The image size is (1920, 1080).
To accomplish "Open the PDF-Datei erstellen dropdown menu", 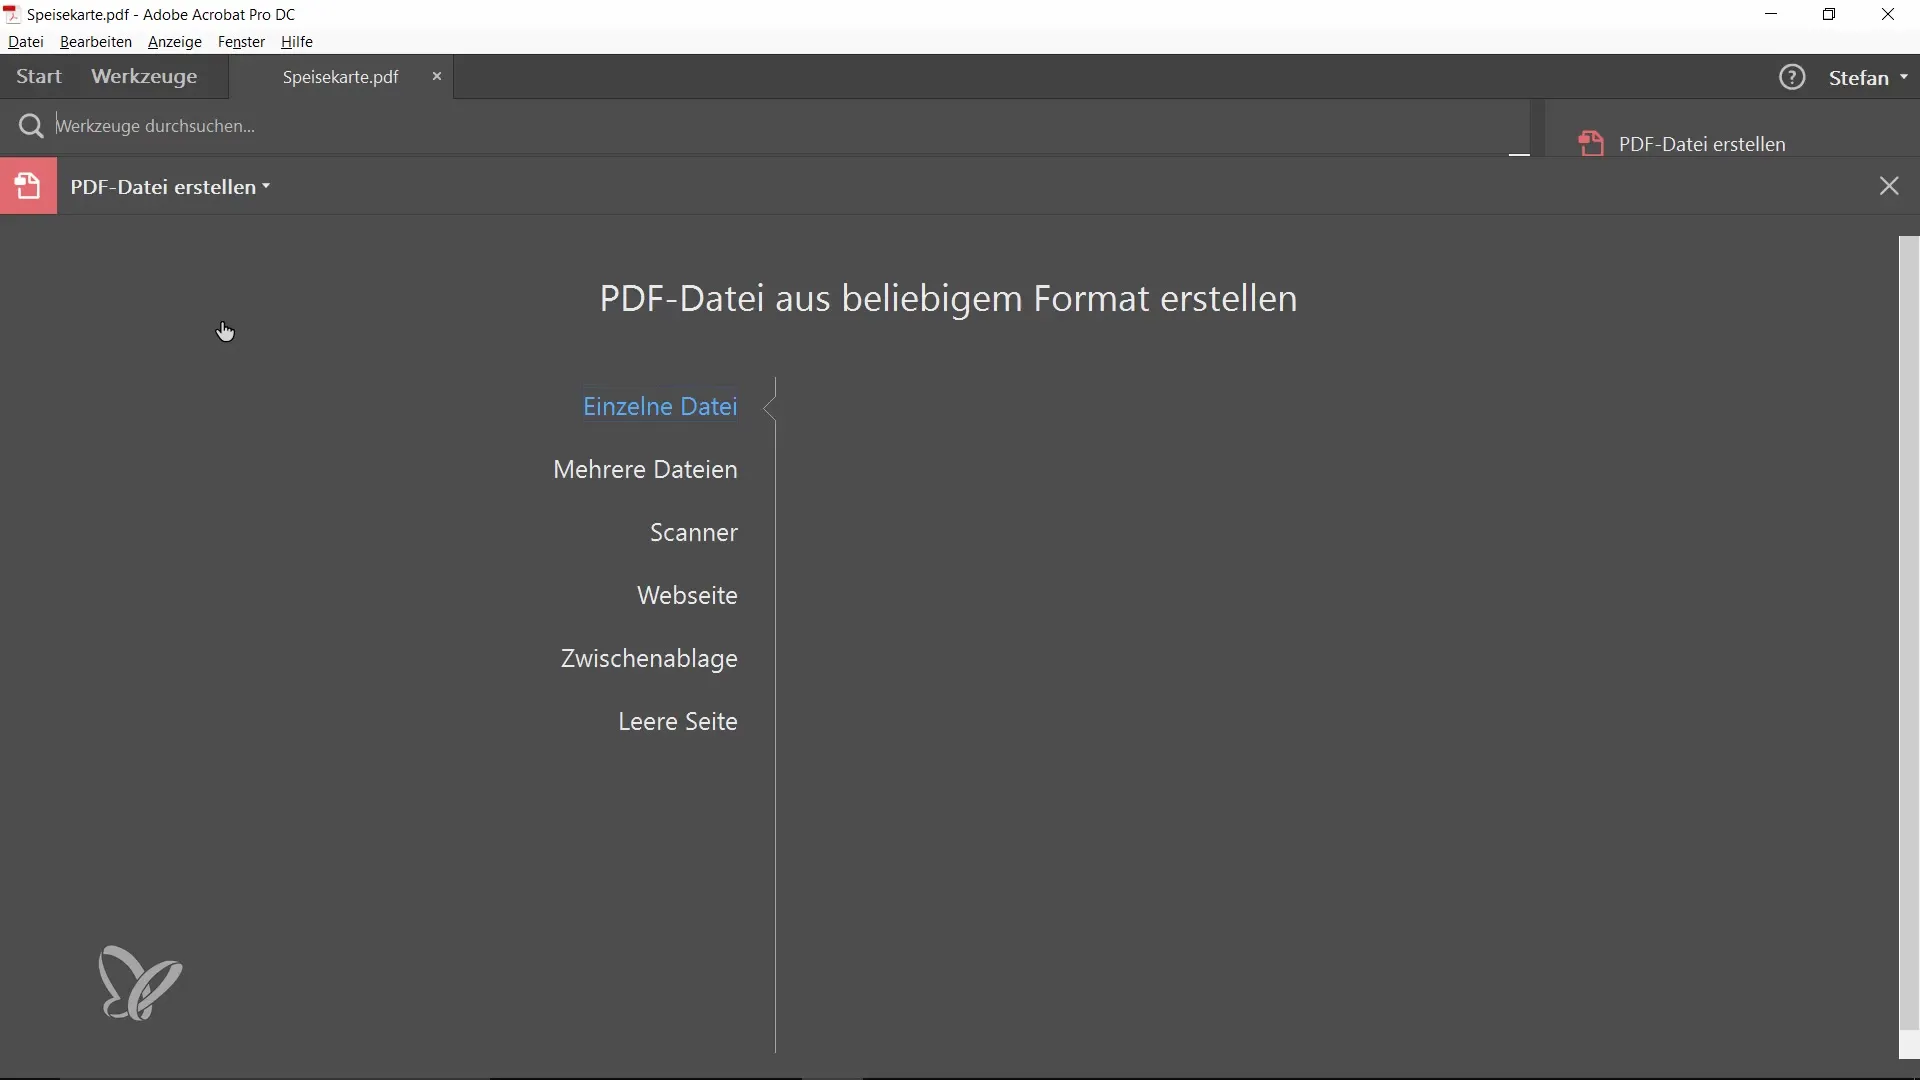I will coord(171,187).
